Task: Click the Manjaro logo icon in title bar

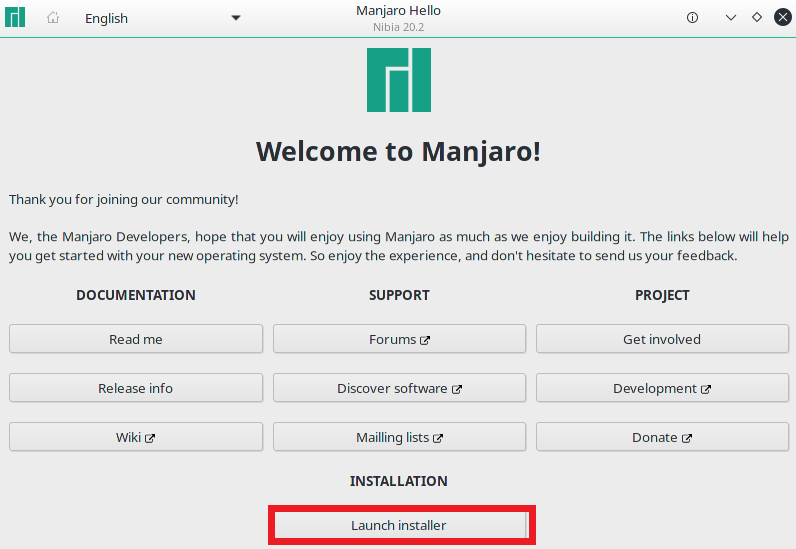Action: click(15, 17)
